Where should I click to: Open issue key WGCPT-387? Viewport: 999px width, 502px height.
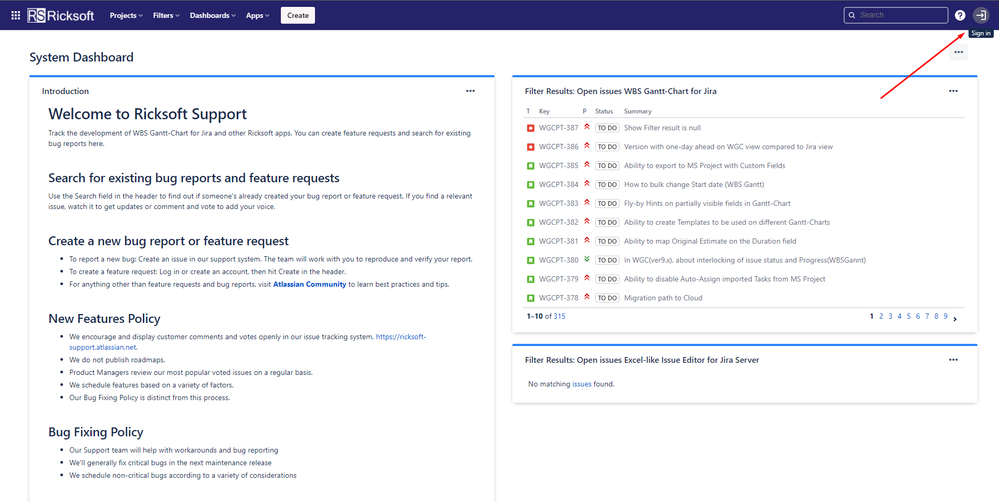coord(559,128)
